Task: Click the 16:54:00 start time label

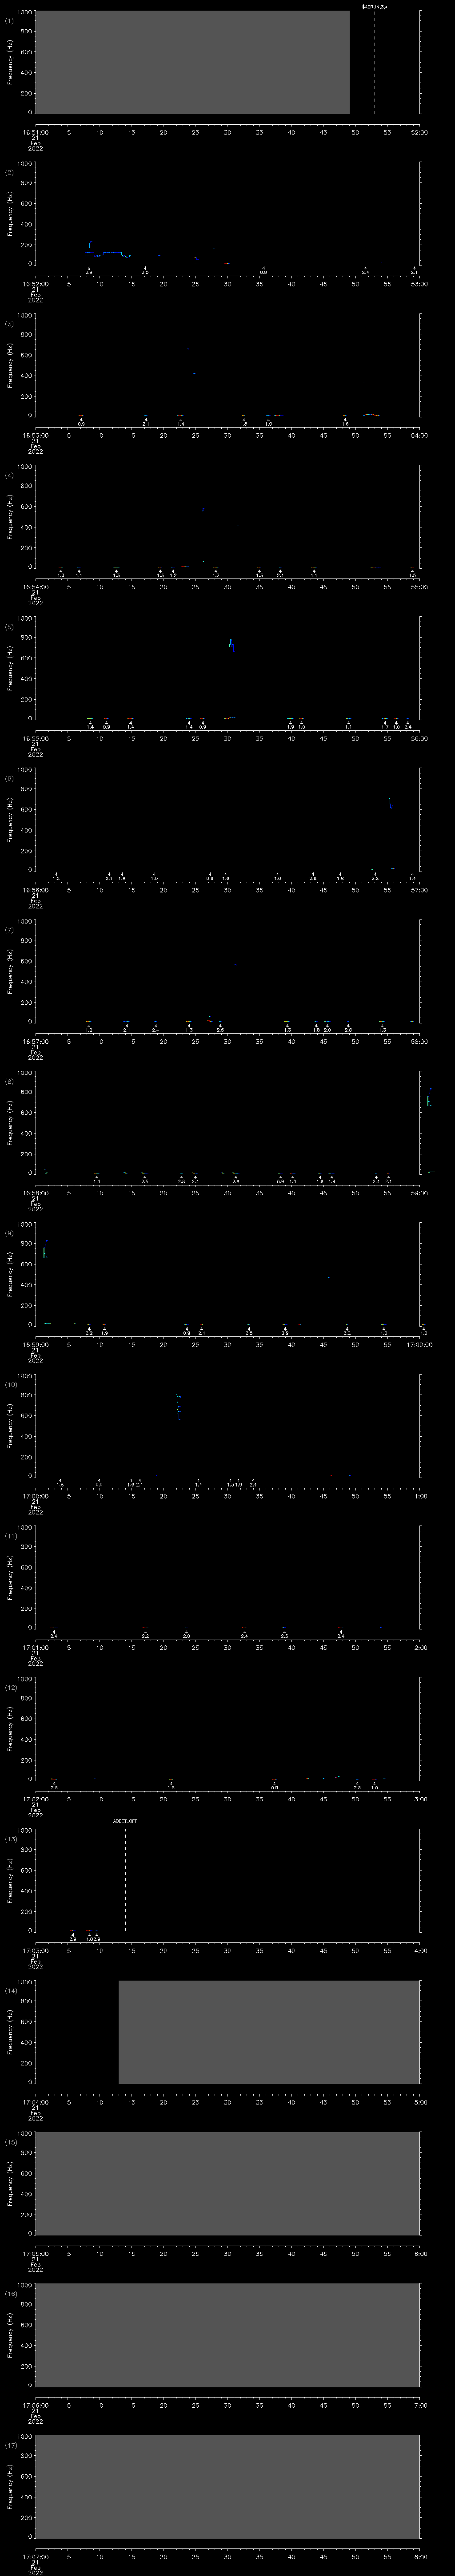Action: coord(35,586)
